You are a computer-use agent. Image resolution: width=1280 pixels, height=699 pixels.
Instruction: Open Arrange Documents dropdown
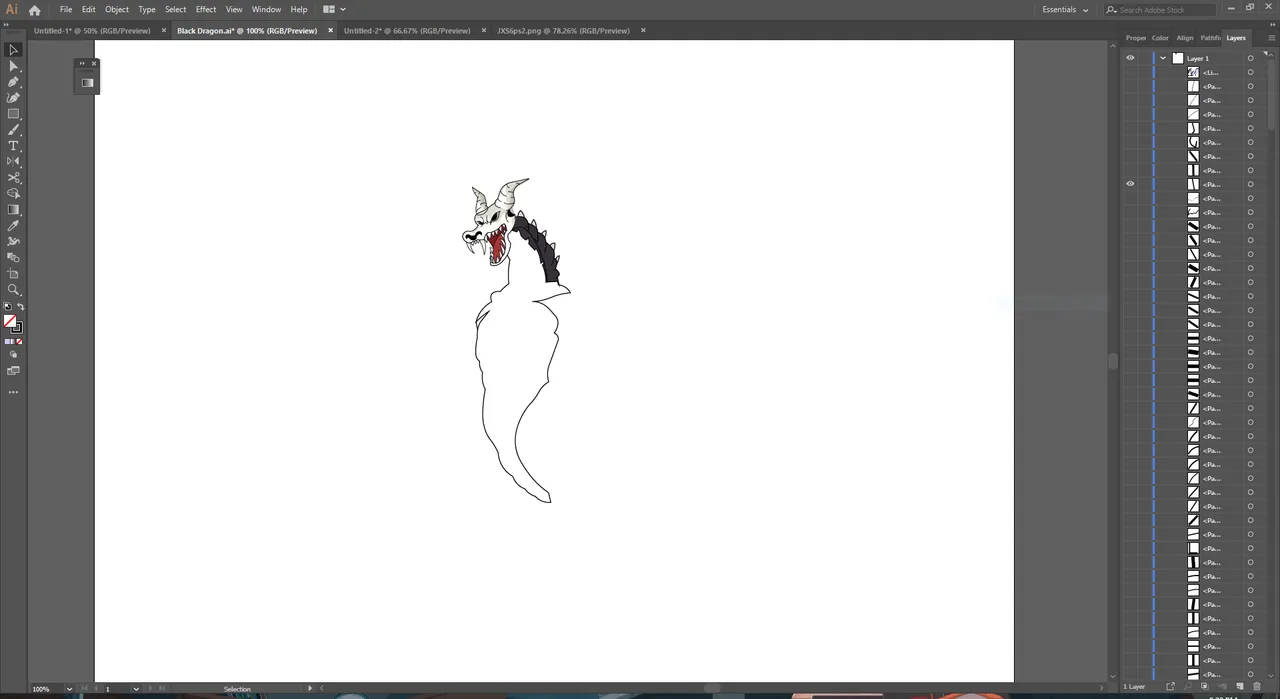pyautogui.click(x=334, y=10)
